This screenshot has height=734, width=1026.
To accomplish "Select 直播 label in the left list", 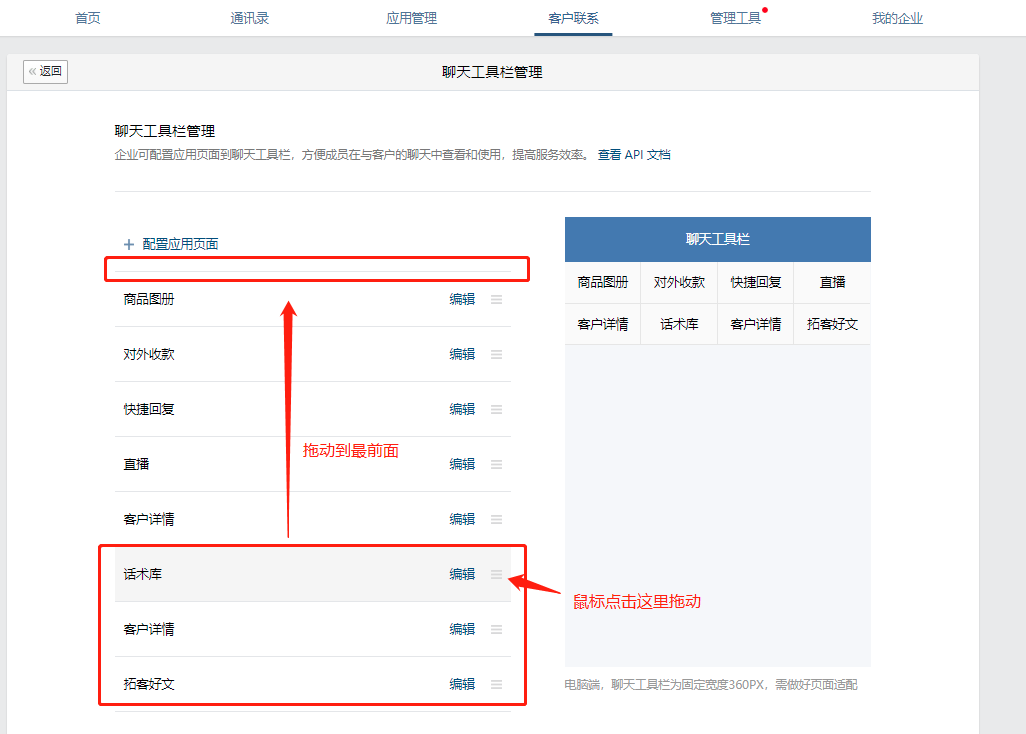I will pos(136,464).
